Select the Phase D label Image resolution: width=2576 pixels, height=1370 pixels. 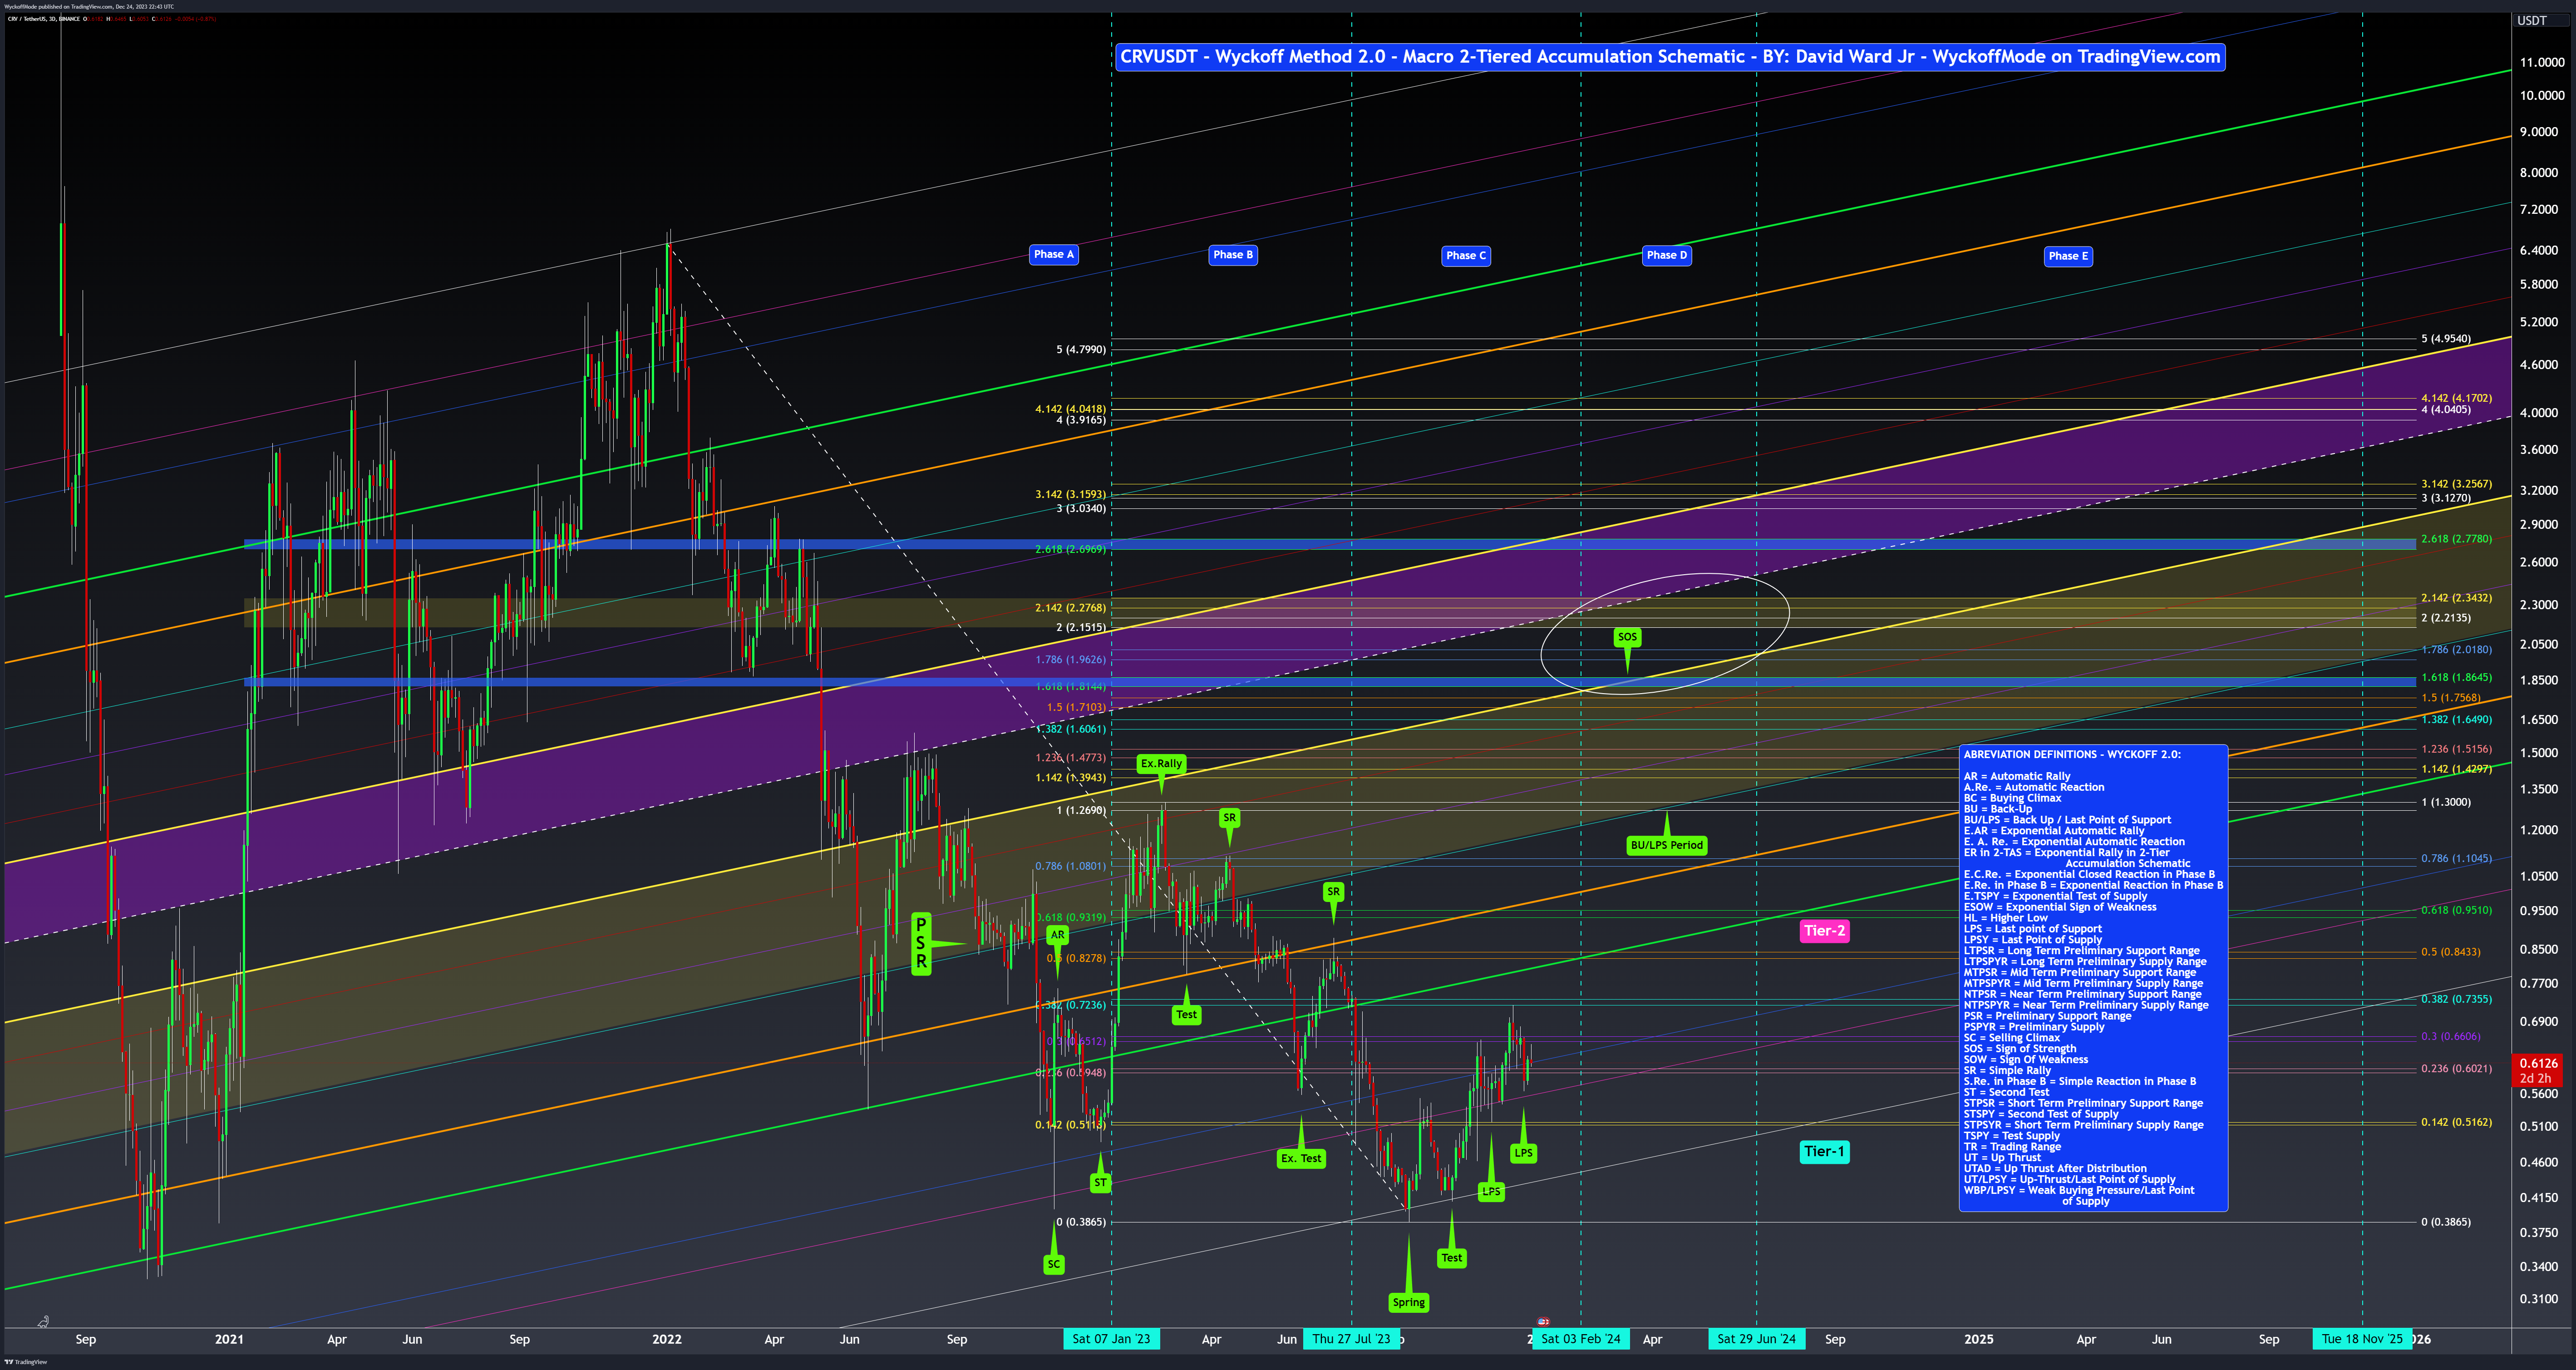[x=1667, y=255]
